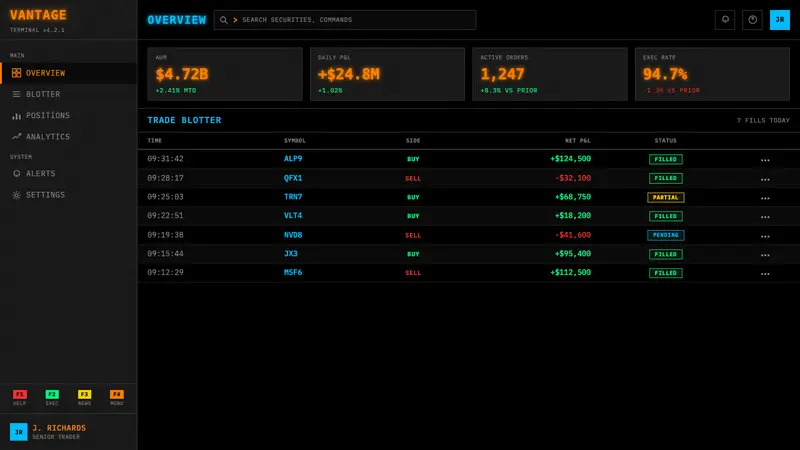This screenshot has height=450, width=800.
Task: Open the Overview sidebar item
Action: click(x=69, y=73)
